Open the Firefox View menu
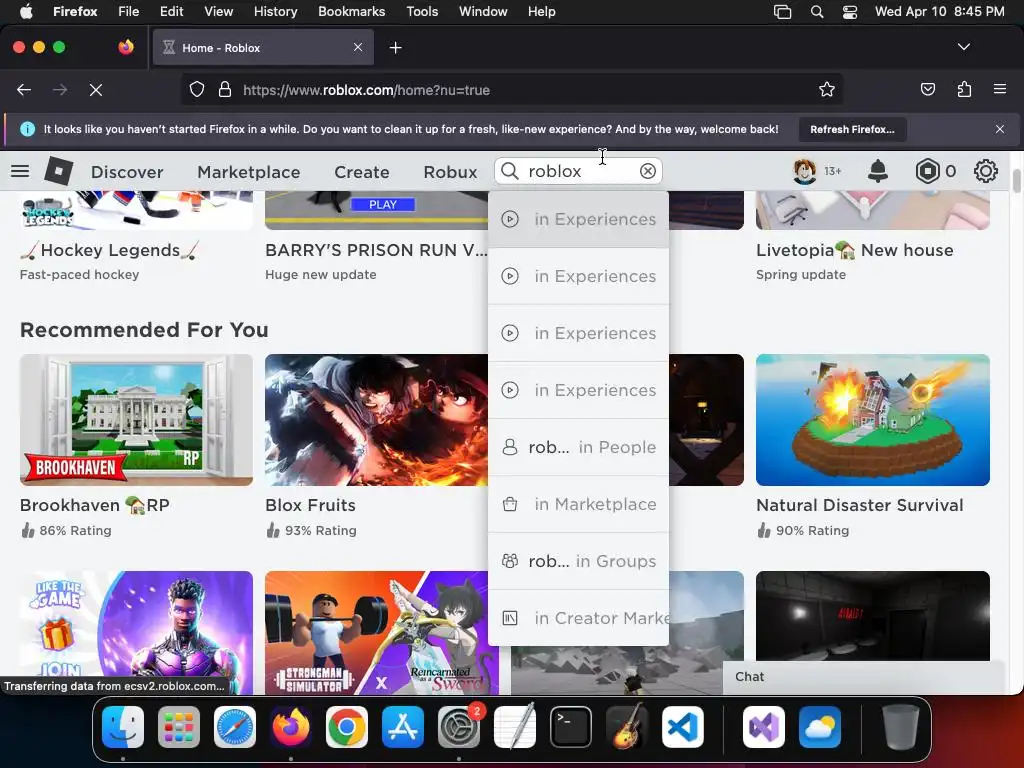This screenshot has height=768, width=1024. pyautogui.click(x=218, y=12)
